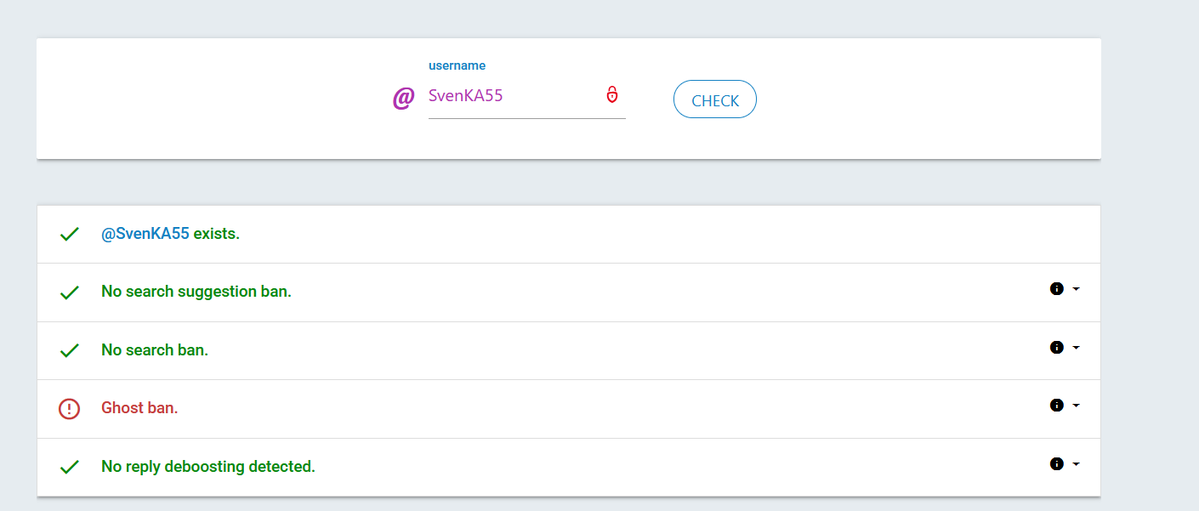Viewport: 1199px width, 511px height.
Task: Click info icon for search suggestion ban
Action: (1057, 288)
